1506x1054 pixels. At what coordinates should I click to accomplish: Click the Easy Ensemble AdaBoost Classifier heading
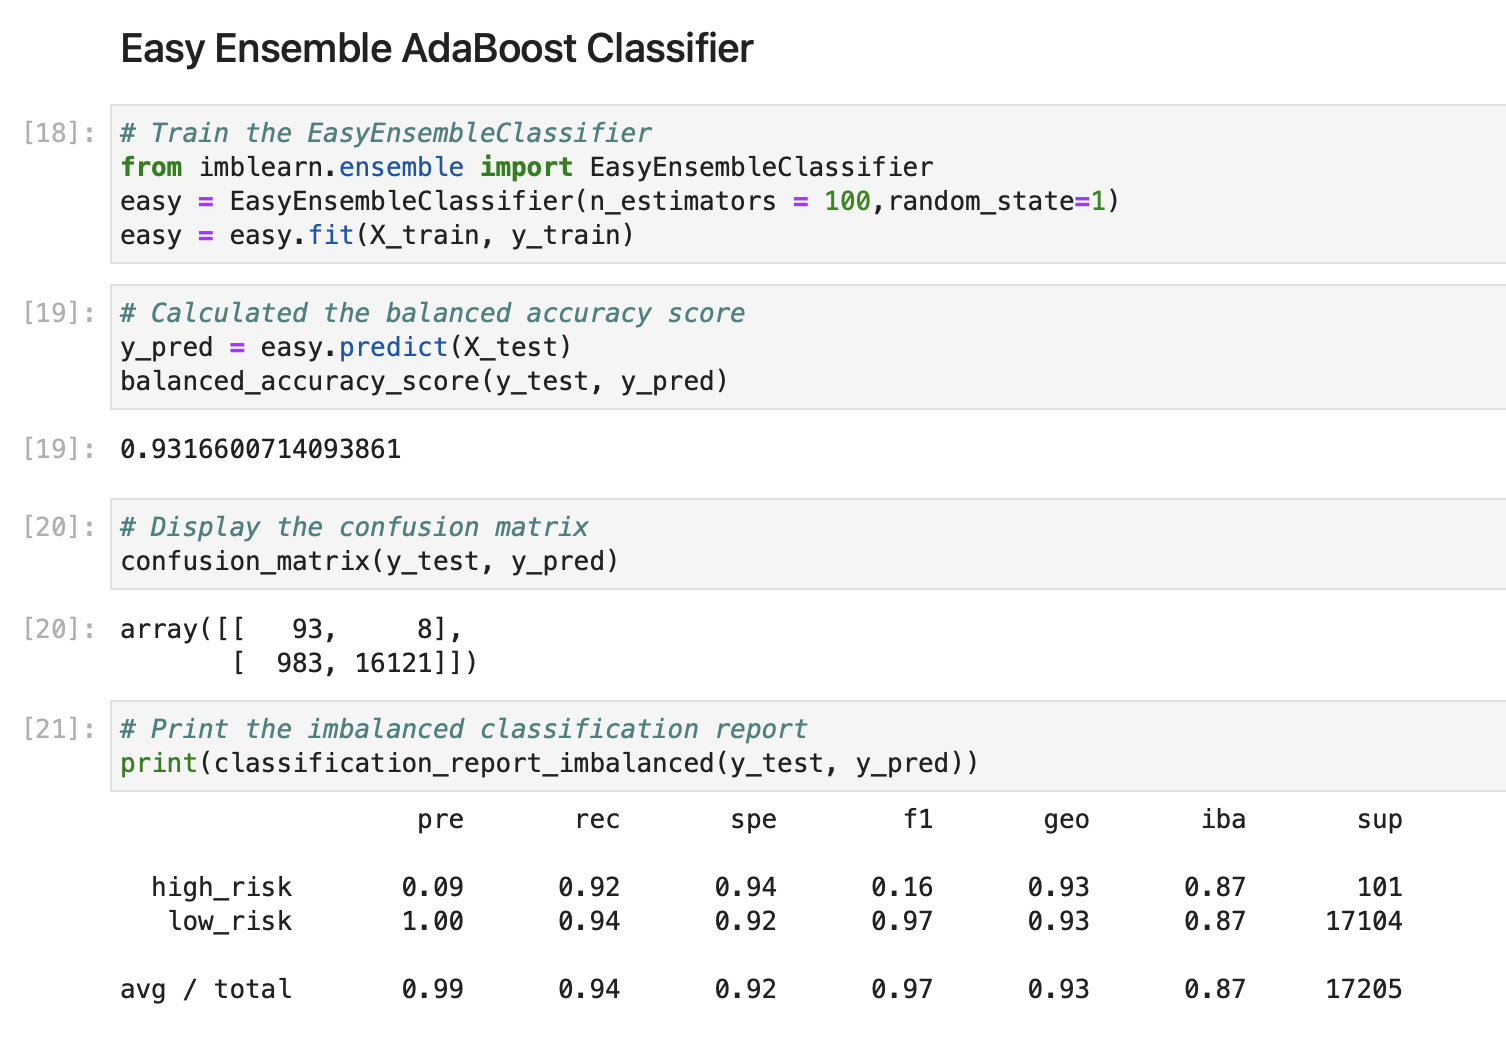point(437,49)
